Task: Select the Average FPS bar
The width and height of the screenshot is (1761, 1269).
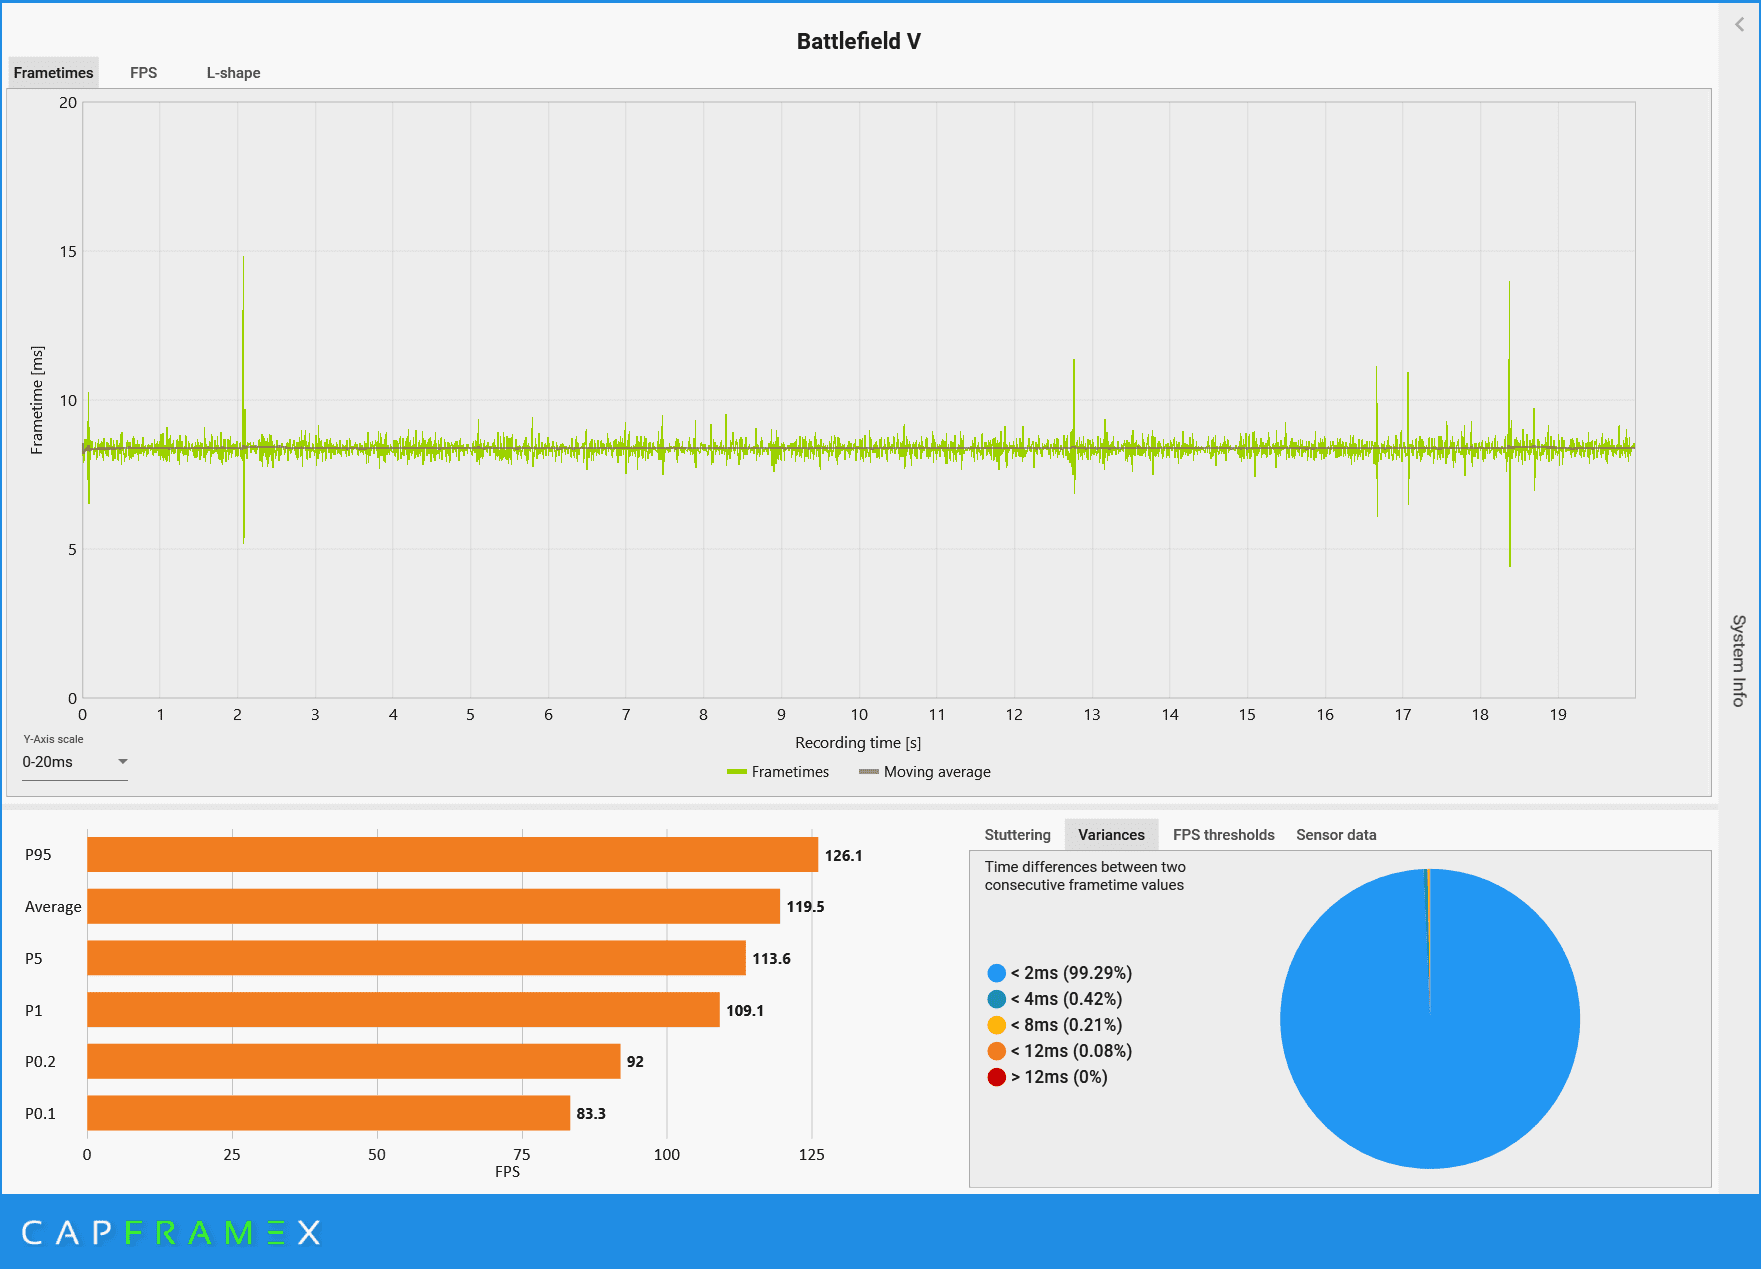Action: tap(433, 906)
